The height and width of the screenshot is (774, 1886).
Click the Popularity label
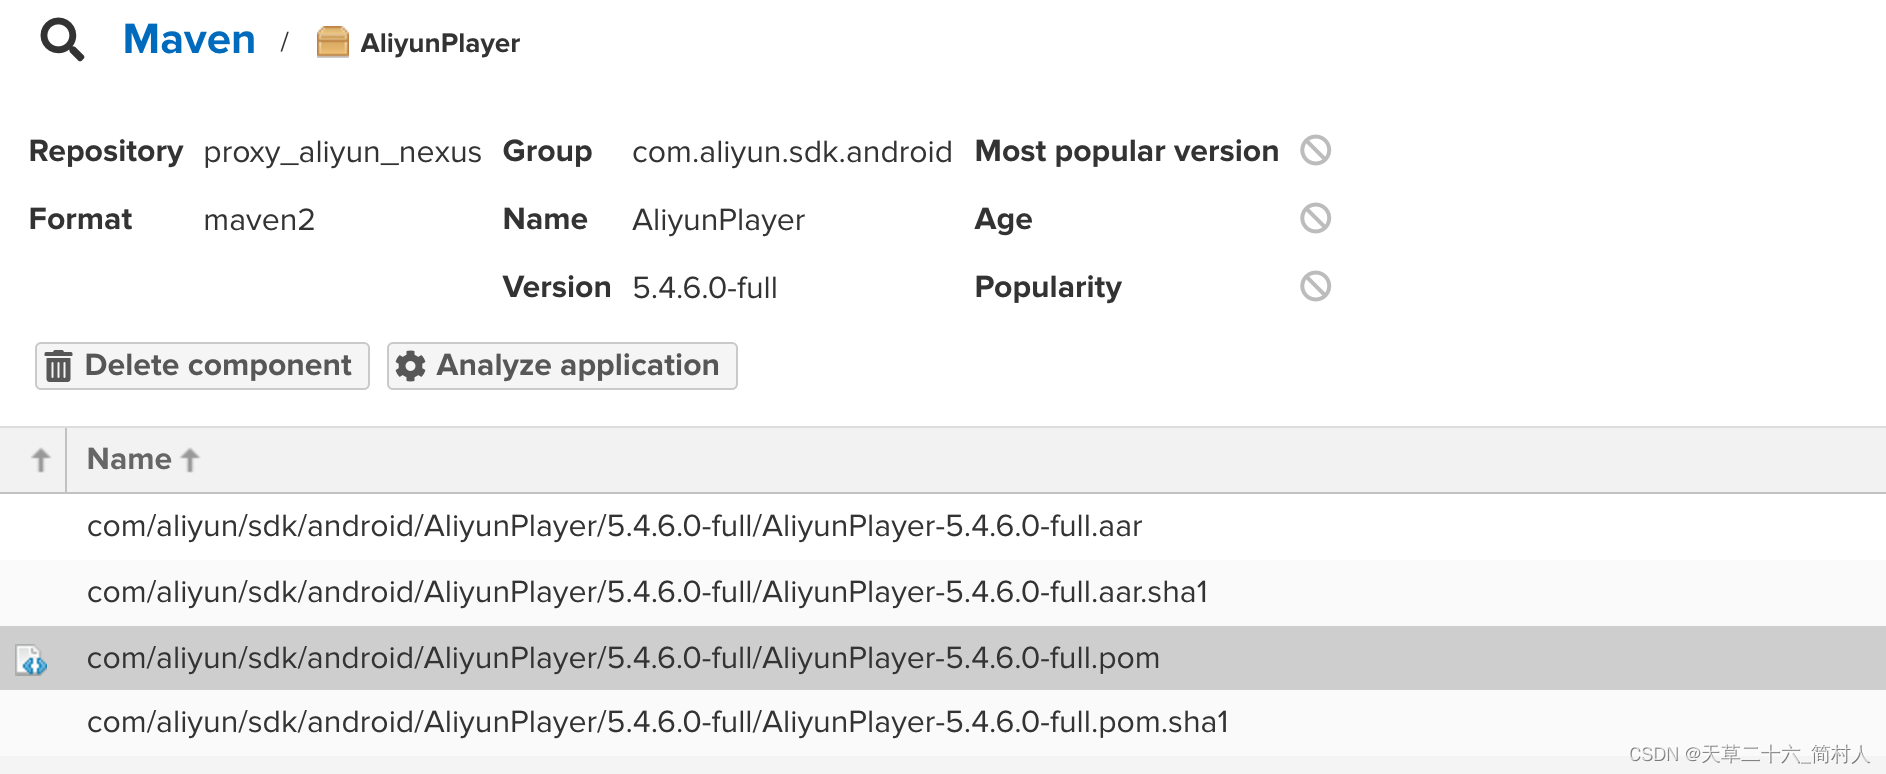[x=1048, y=287]
